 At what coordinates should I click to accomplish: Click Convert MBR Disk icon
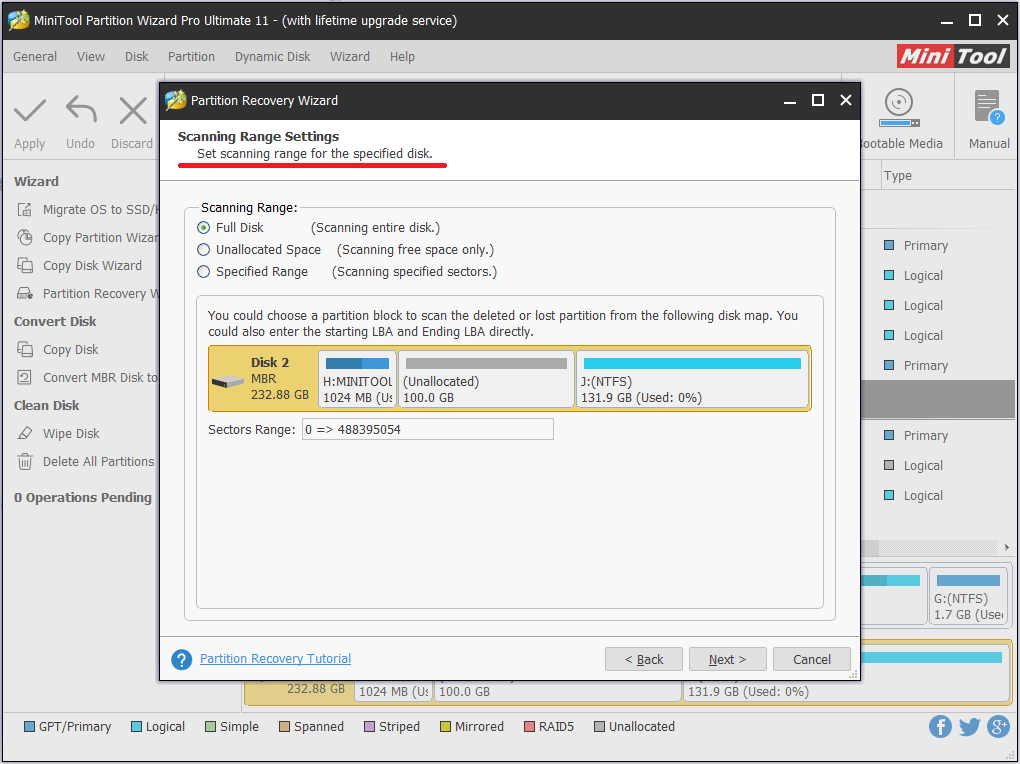click(25, 377)
